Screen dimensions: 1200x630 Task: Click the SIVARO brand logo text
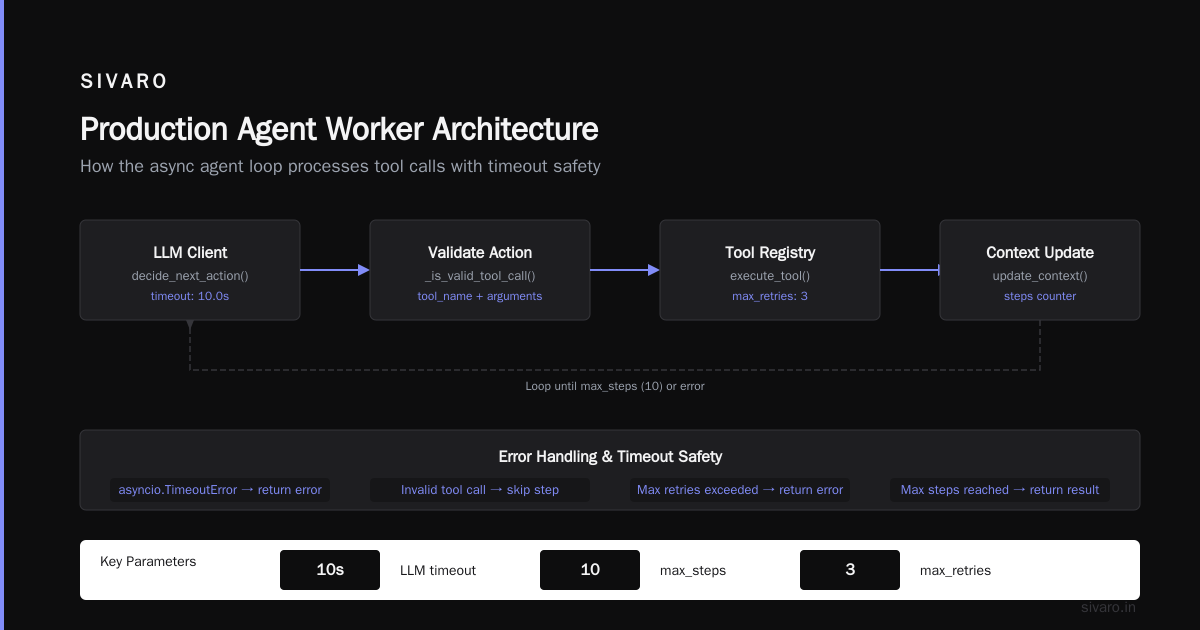pyautogui.click(x=124, y=82)
